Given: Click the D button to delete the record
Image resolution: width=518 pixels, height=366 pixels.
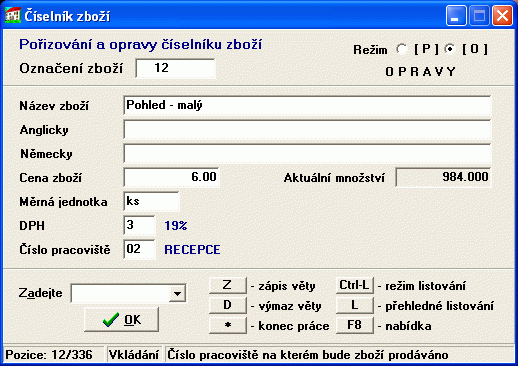Looking at the screenshot, I should pyautogui.click(x=228, y=305).
